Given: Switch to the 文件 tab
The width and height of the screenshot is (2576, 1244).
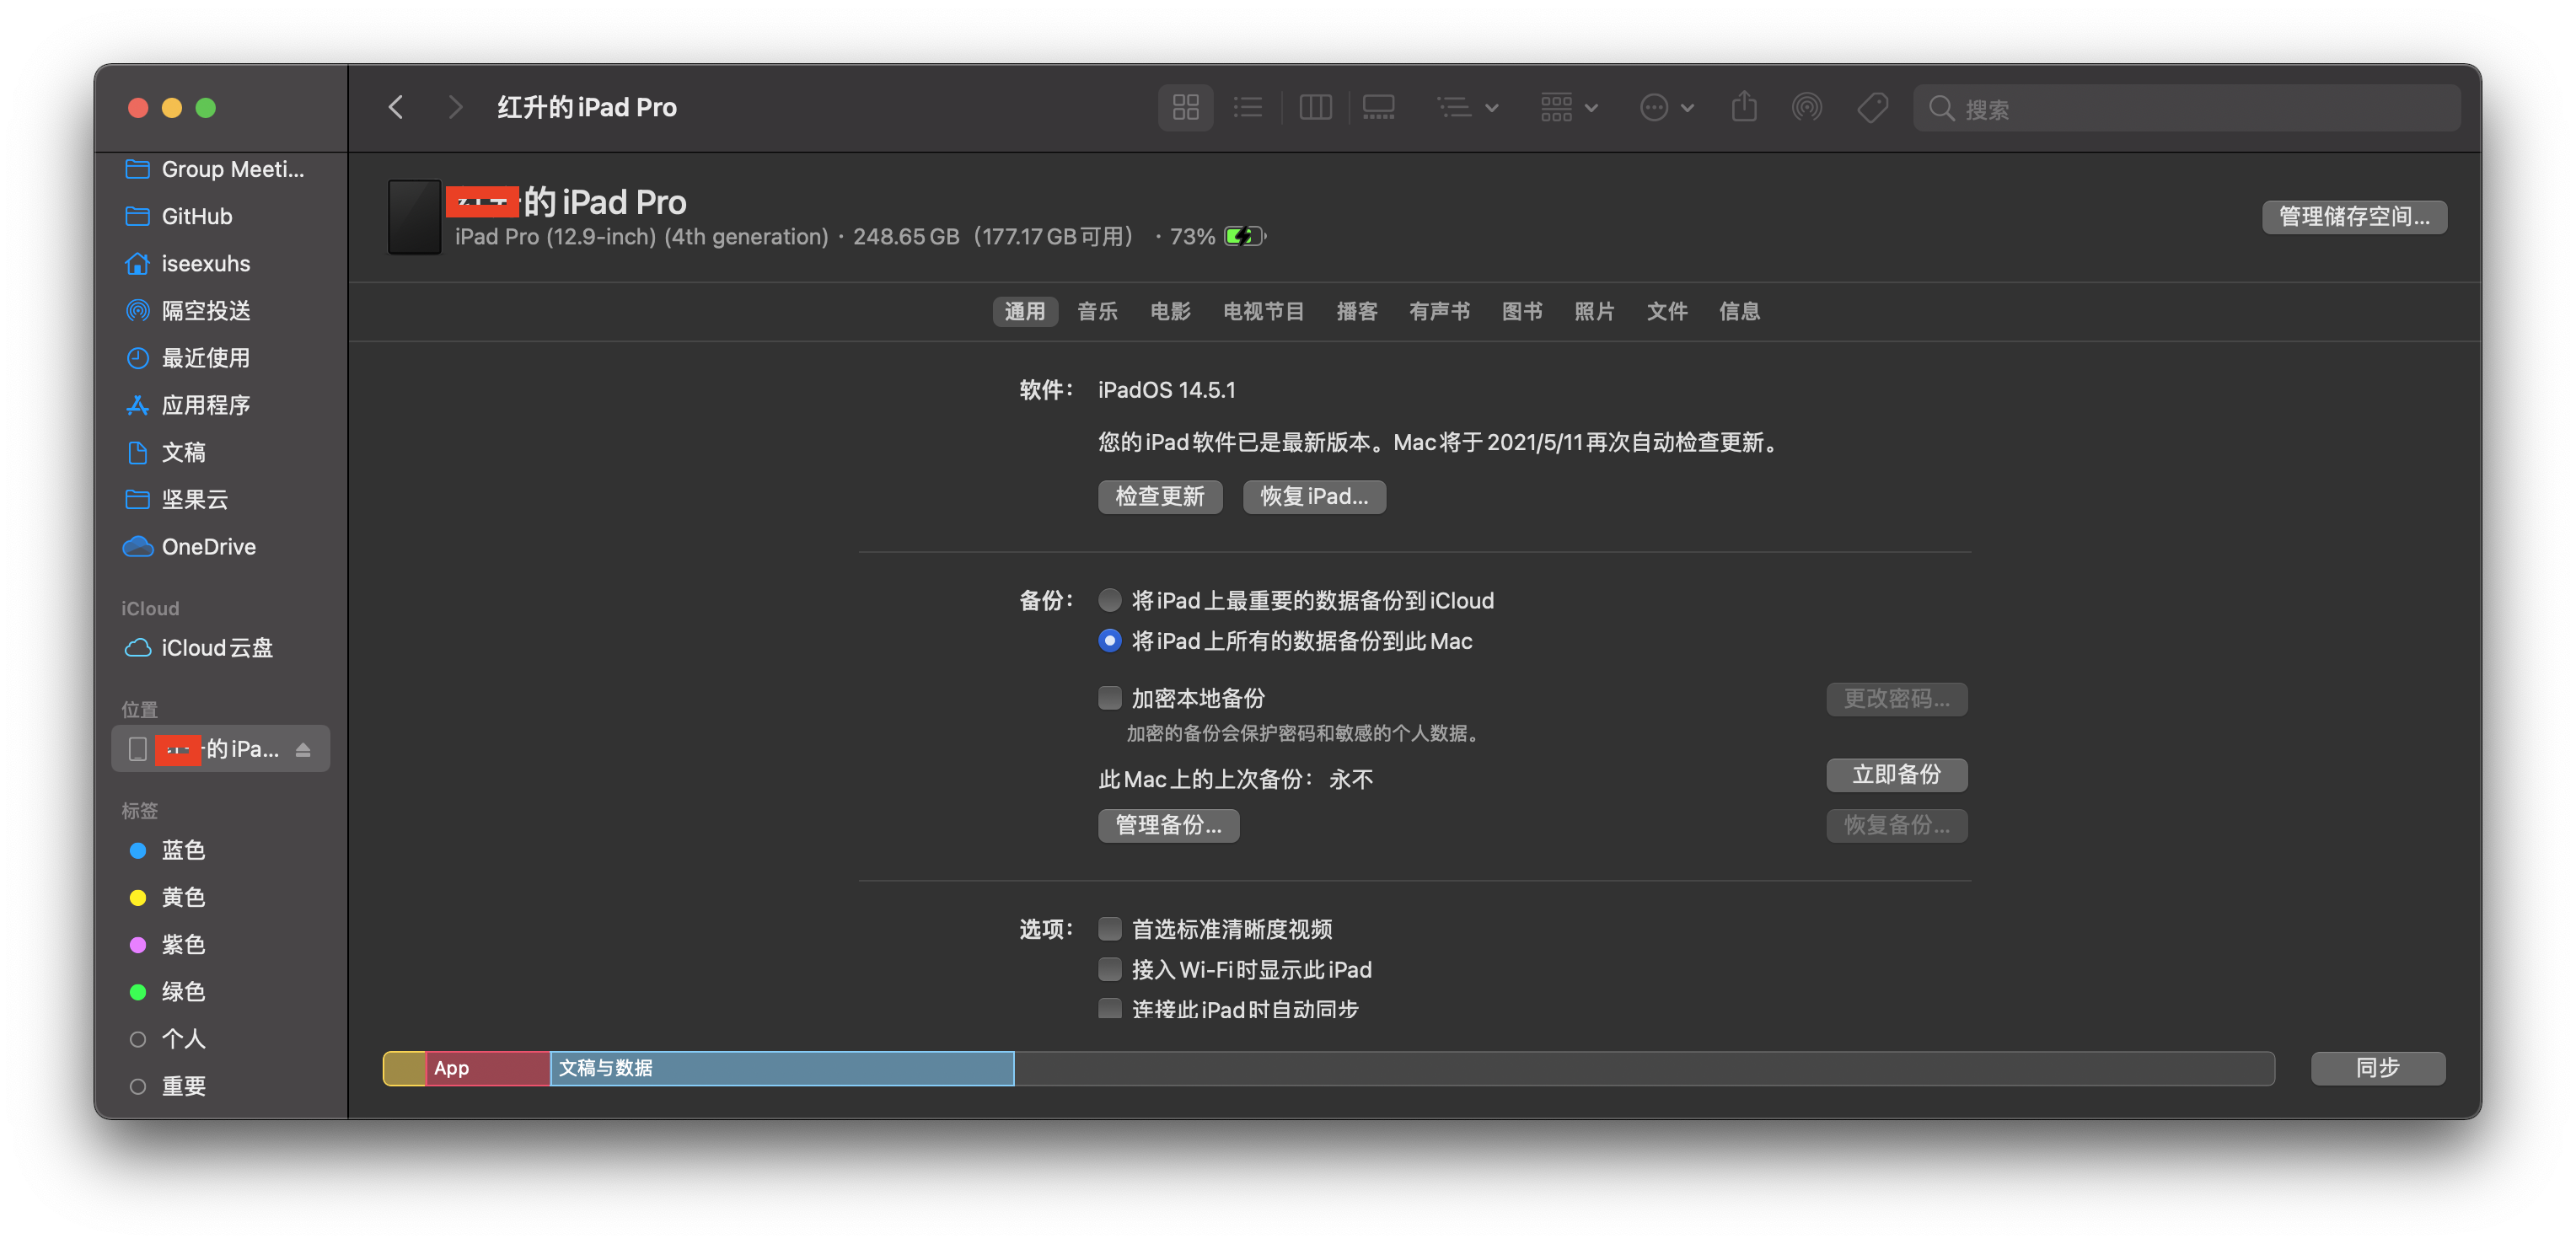Looking at the screenshot, I should pyautogui.click(x=1667, y=311).
